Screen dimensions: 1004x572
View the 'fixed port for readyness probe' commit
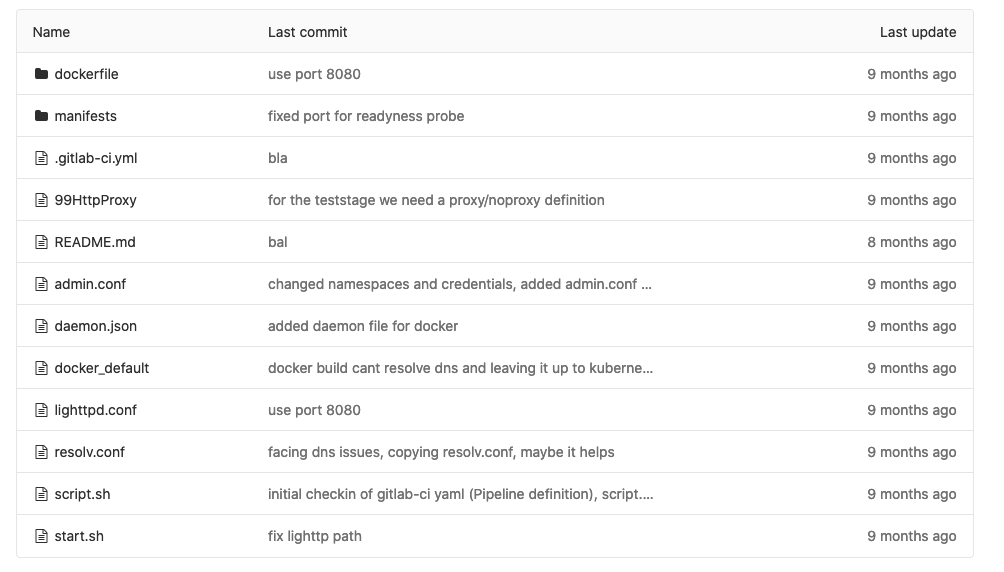click(366, 116)
